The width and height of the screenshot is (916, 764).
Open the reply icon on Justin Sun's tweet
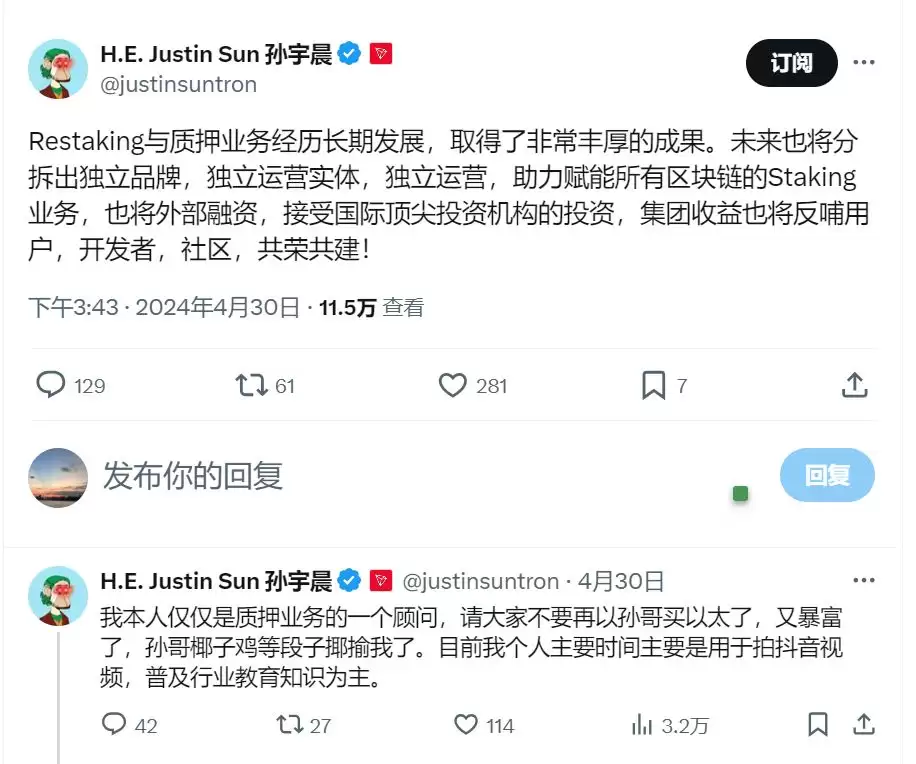click(49, 385)
